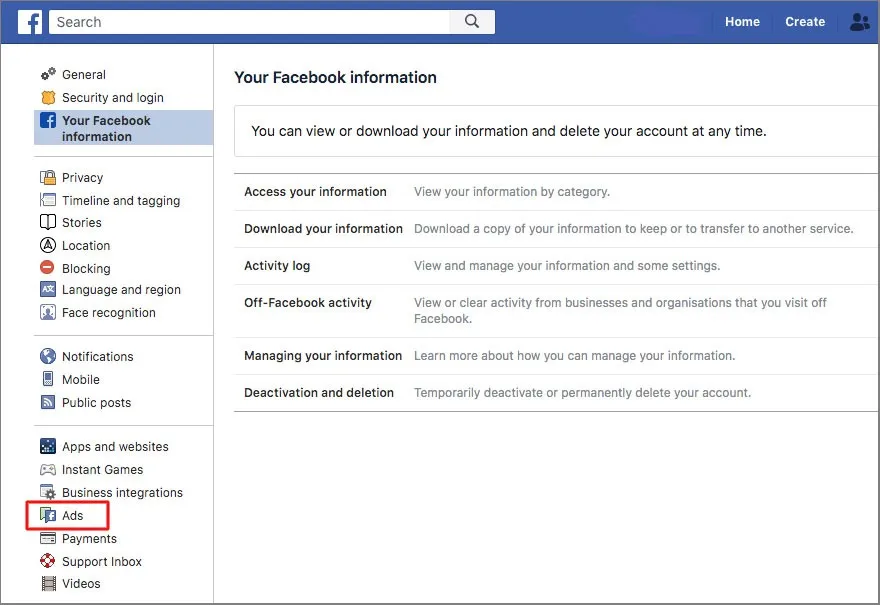The height and width of the screenshot is (605, 880).
Task: Click the Face recognition icon
Action: [48, 312]
